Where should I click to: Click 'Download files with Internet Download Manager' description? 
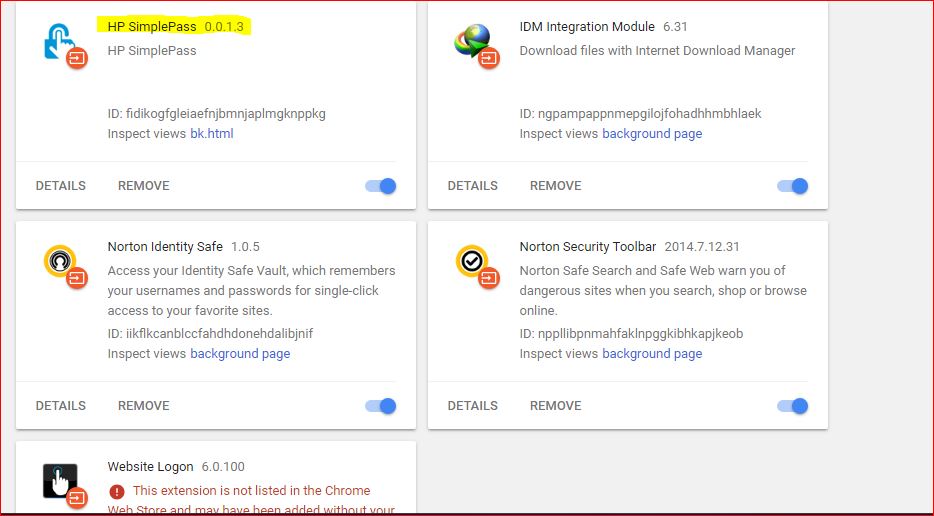(x=657, y=51)
